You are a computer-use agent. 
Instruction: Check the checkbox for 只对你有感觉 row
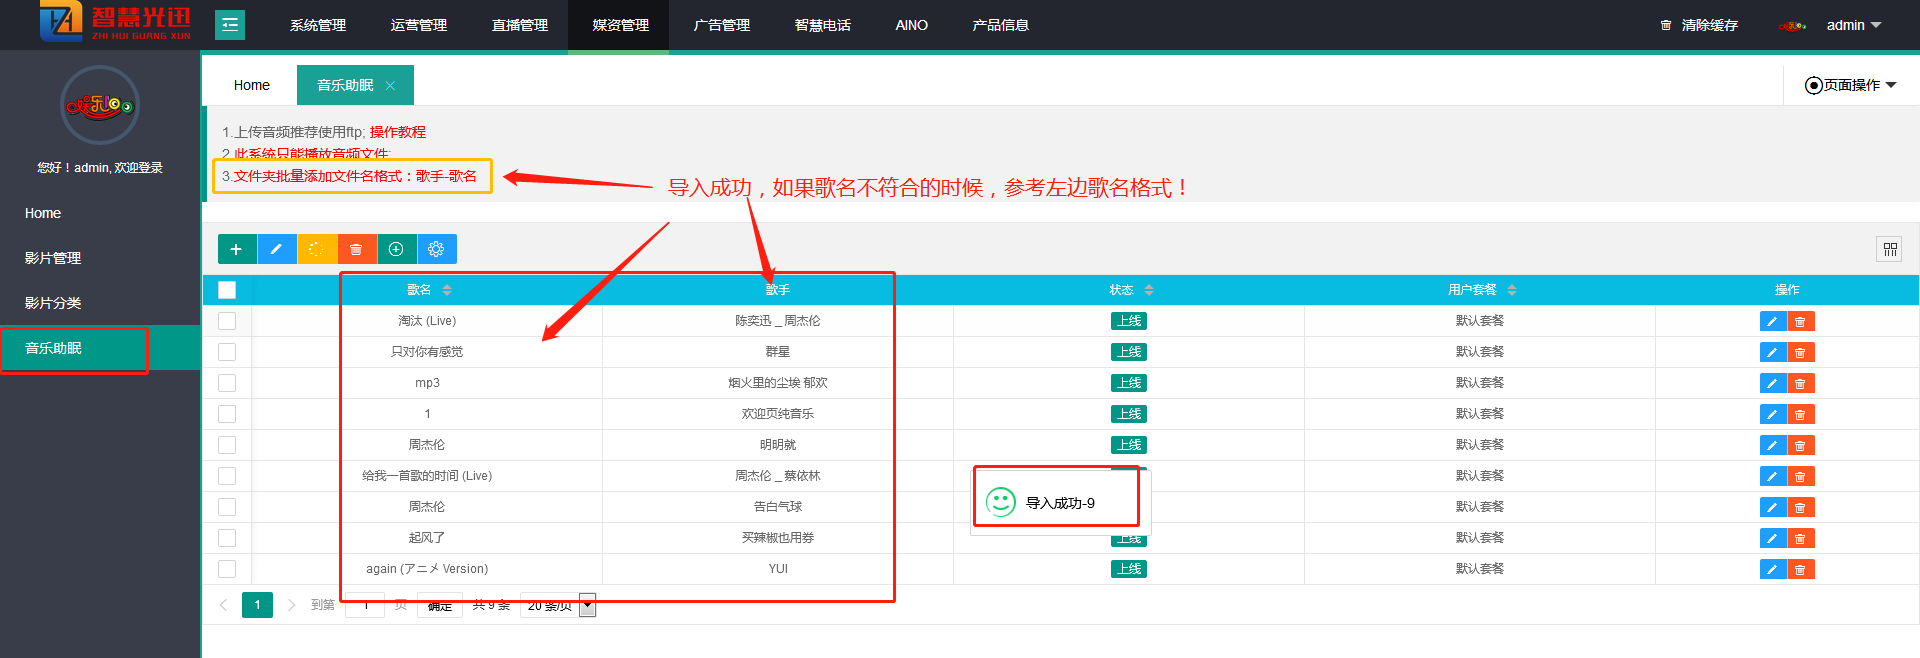tap(227, 352)
